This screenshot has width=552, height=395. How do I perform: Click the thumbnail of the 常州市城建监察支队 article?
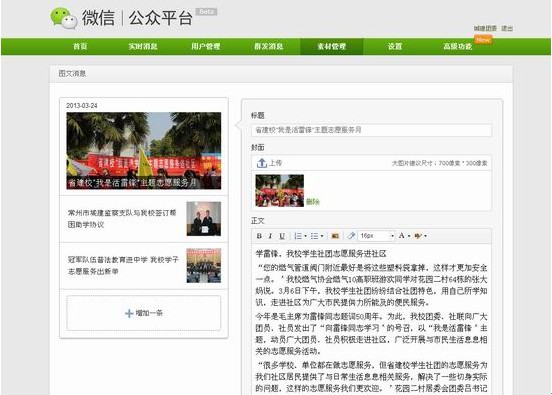click(x=203, y=219)
